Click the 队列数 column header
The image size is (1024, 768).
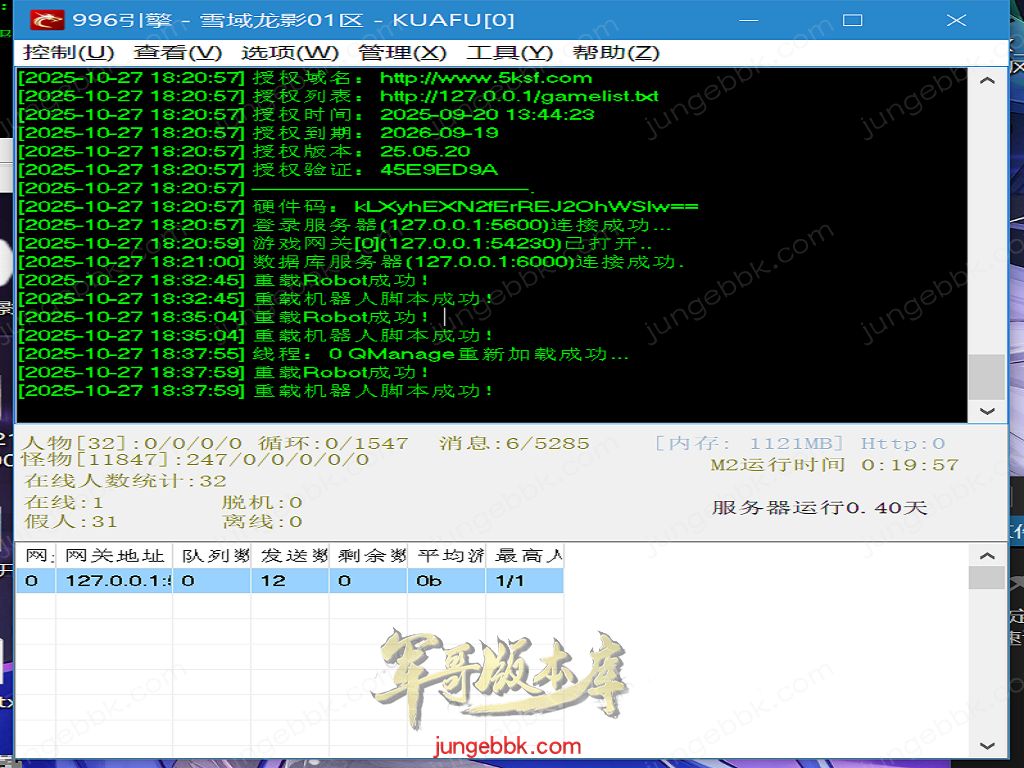(212, 556)
